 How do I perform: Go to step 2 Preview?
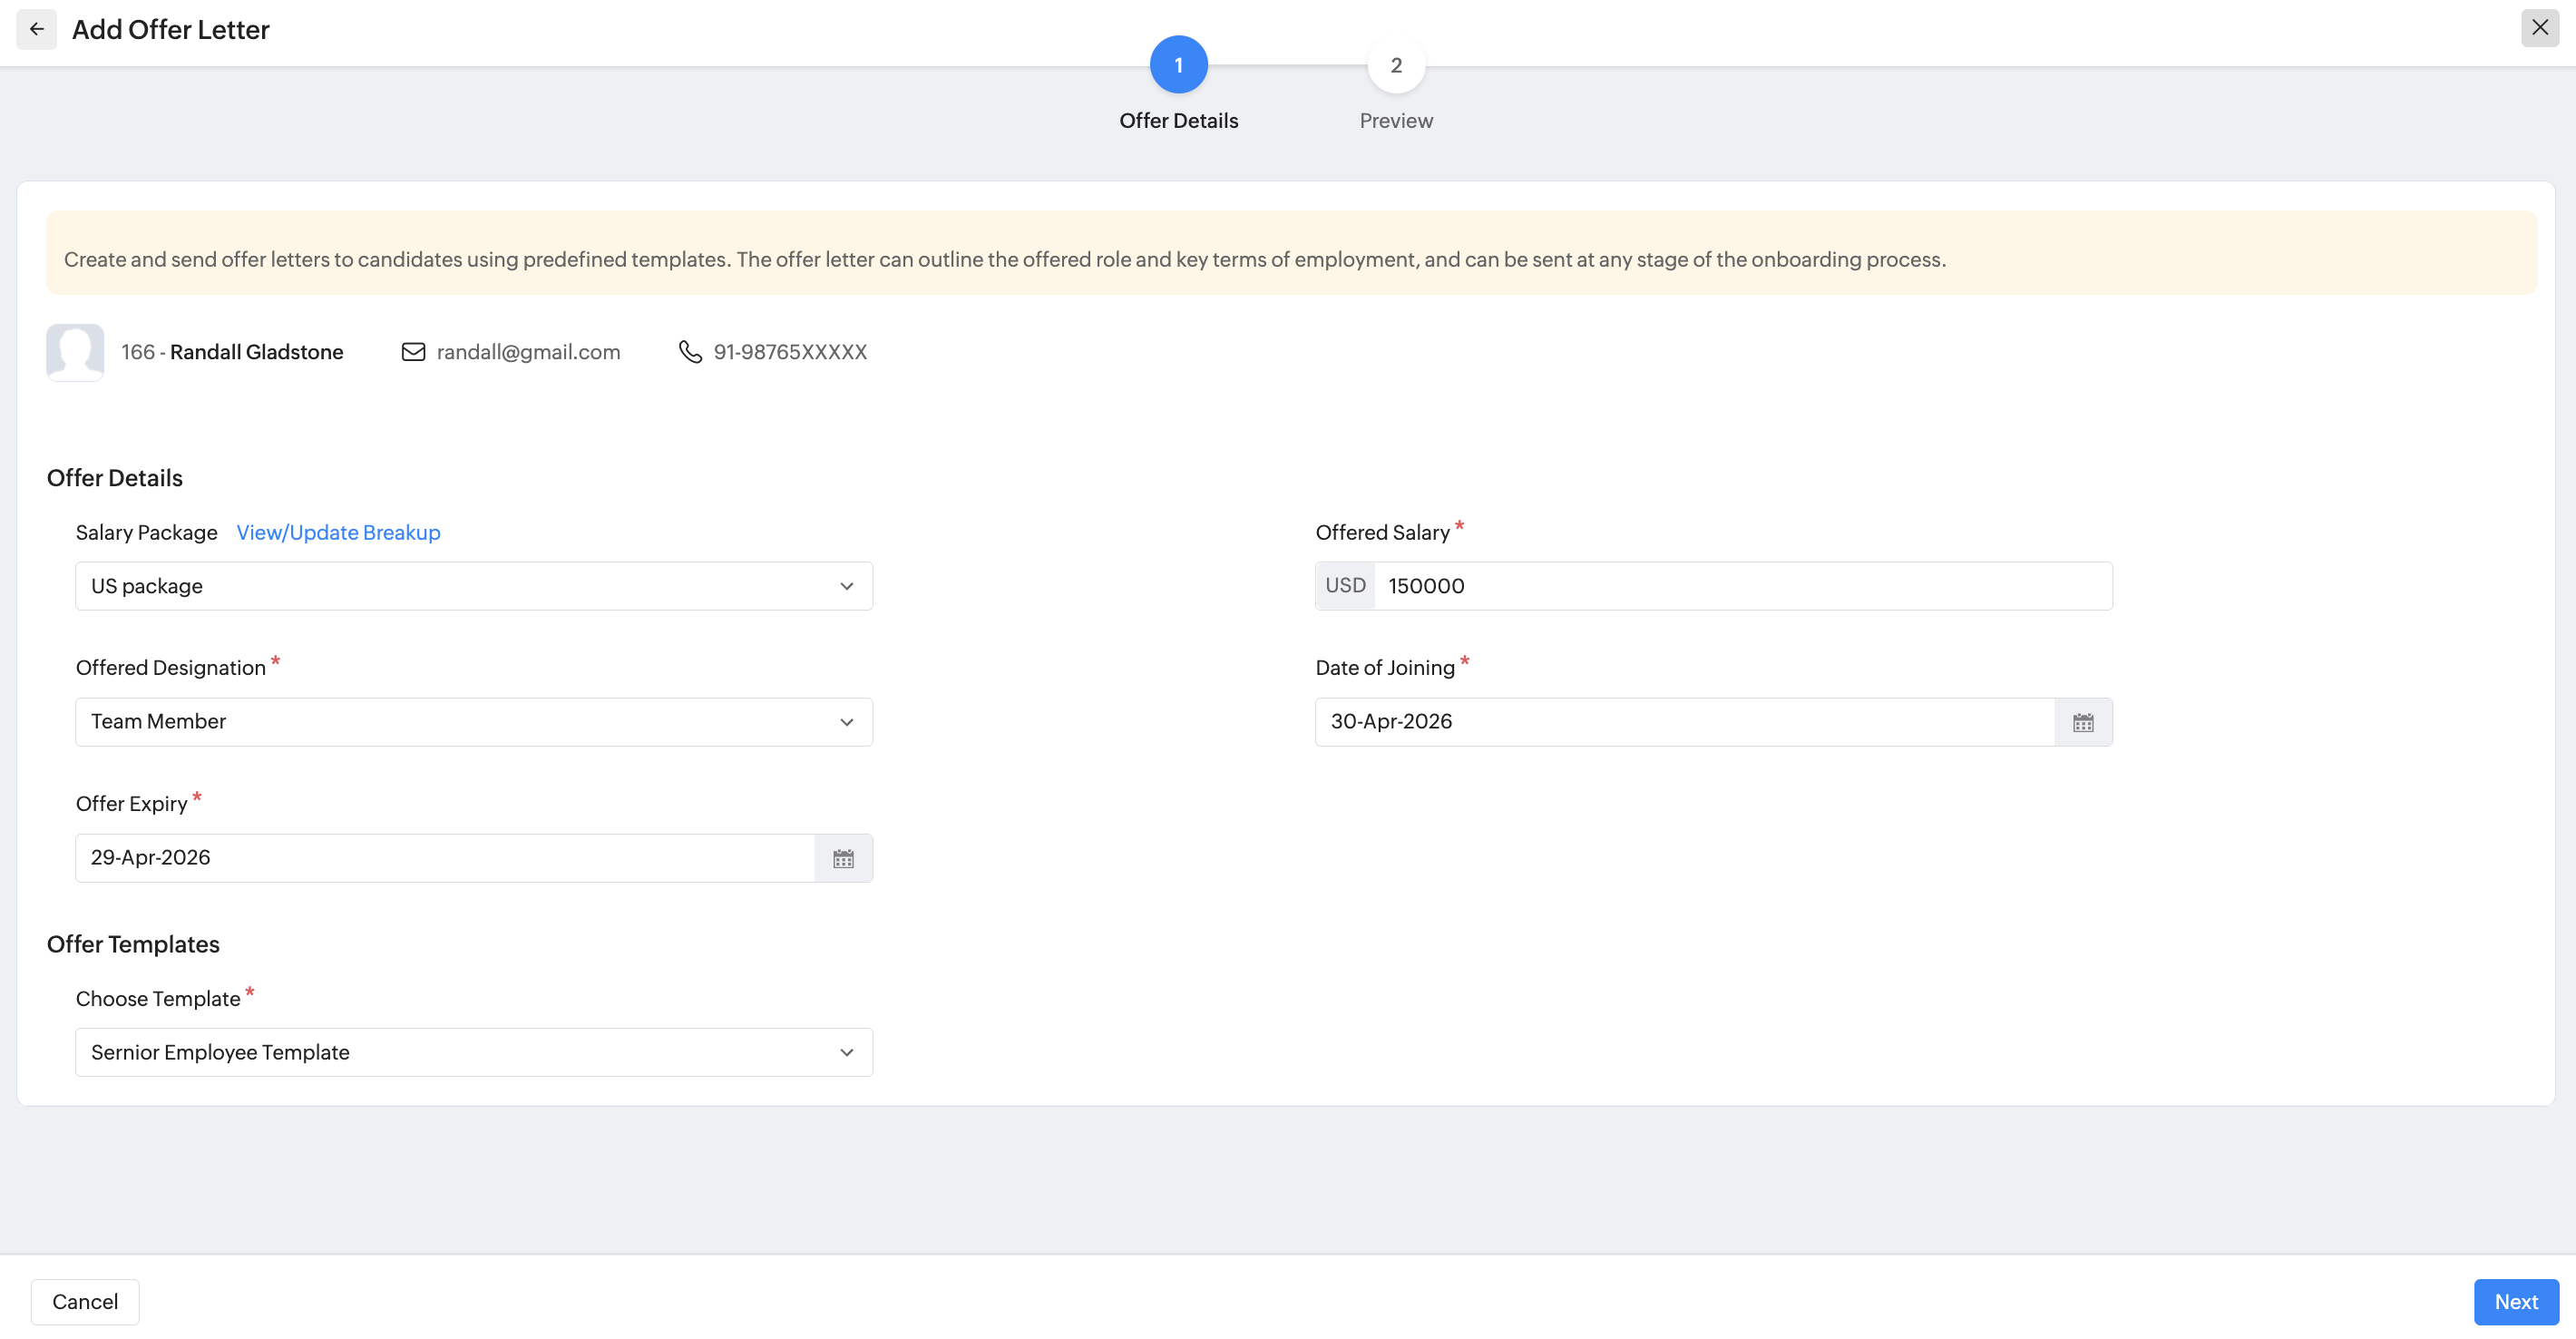tap(1395, 65)
